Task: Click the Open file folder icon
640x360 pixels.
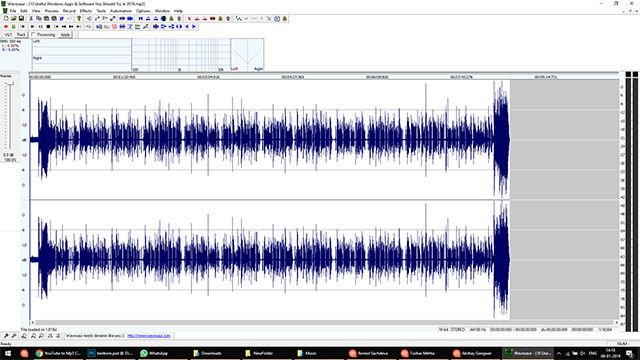Action: click(x=13, y=18)
